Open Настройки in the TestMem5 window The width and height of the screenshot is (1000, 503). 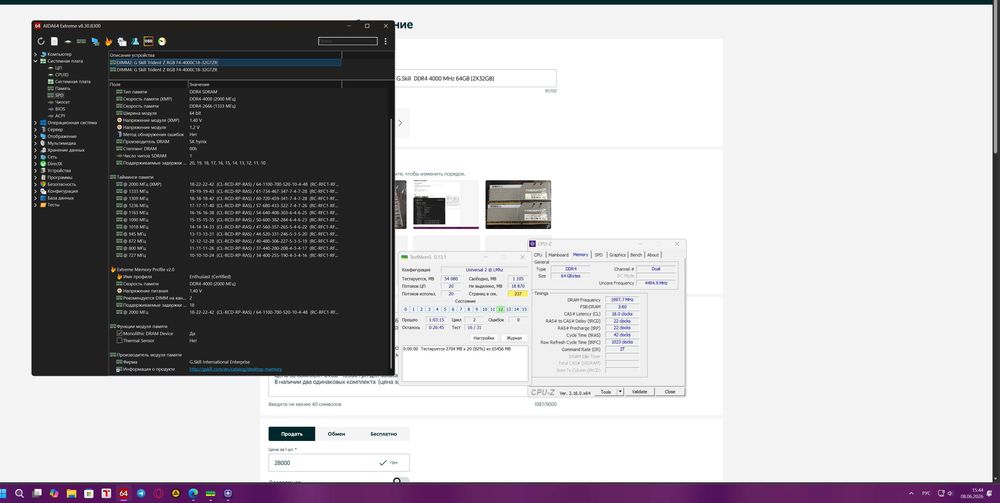click(x=483, y=337)
